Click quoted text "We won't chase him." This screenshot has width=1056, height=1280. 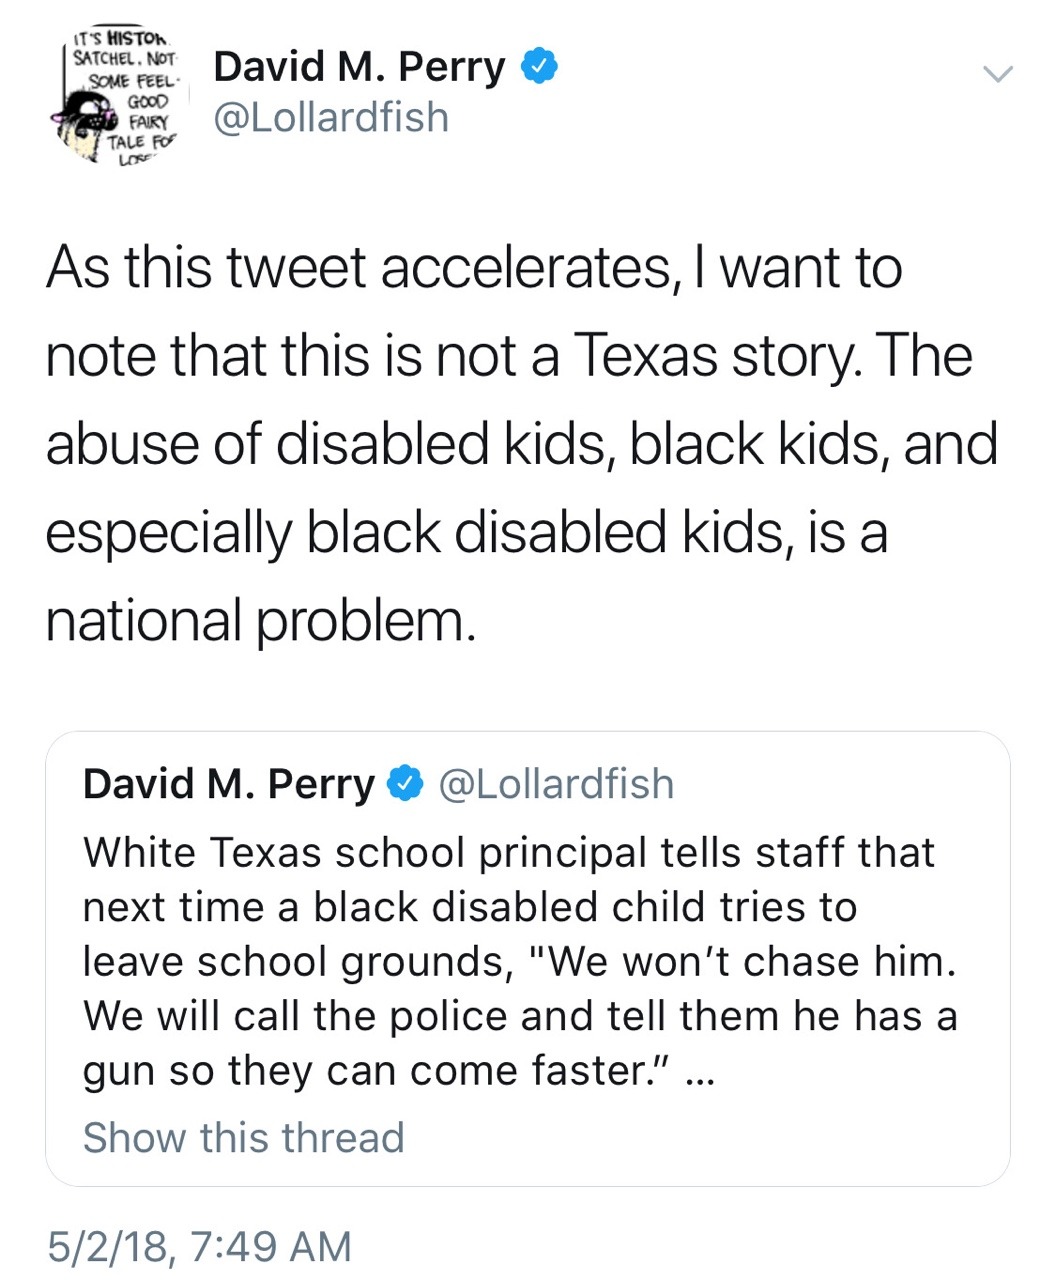[752, 962]
